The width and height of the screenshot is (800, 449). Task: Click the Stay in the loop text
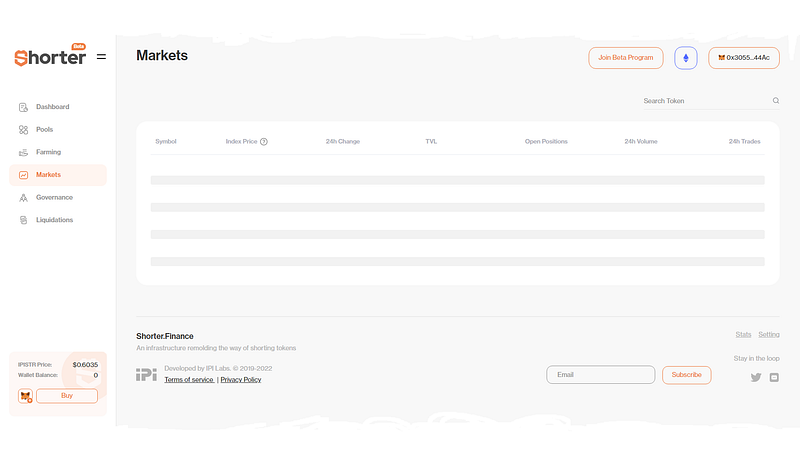[x=757, y=358]
